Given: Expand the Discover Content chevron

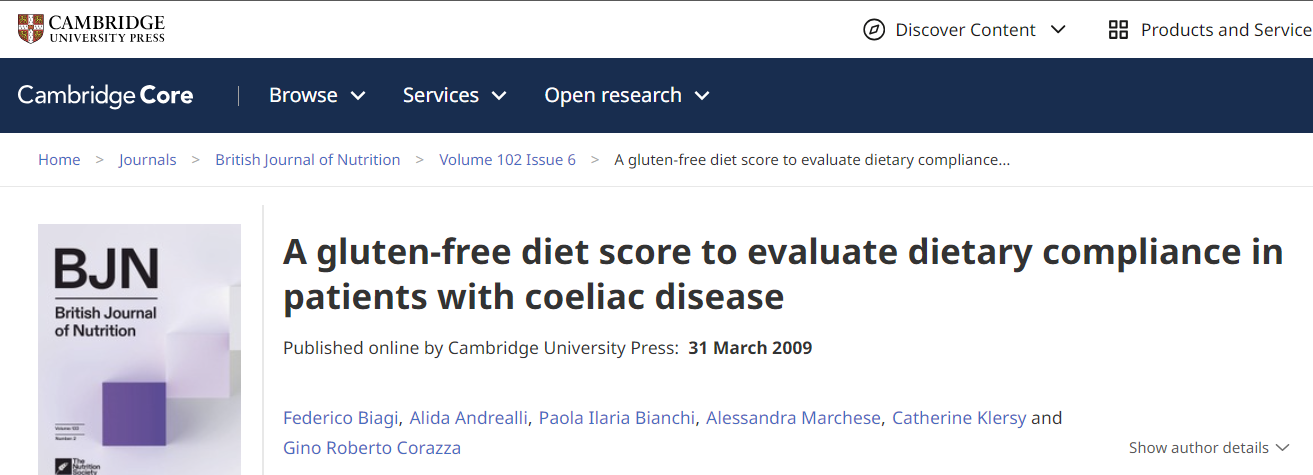Looking at the screenshot, I should pos(1058,30).
